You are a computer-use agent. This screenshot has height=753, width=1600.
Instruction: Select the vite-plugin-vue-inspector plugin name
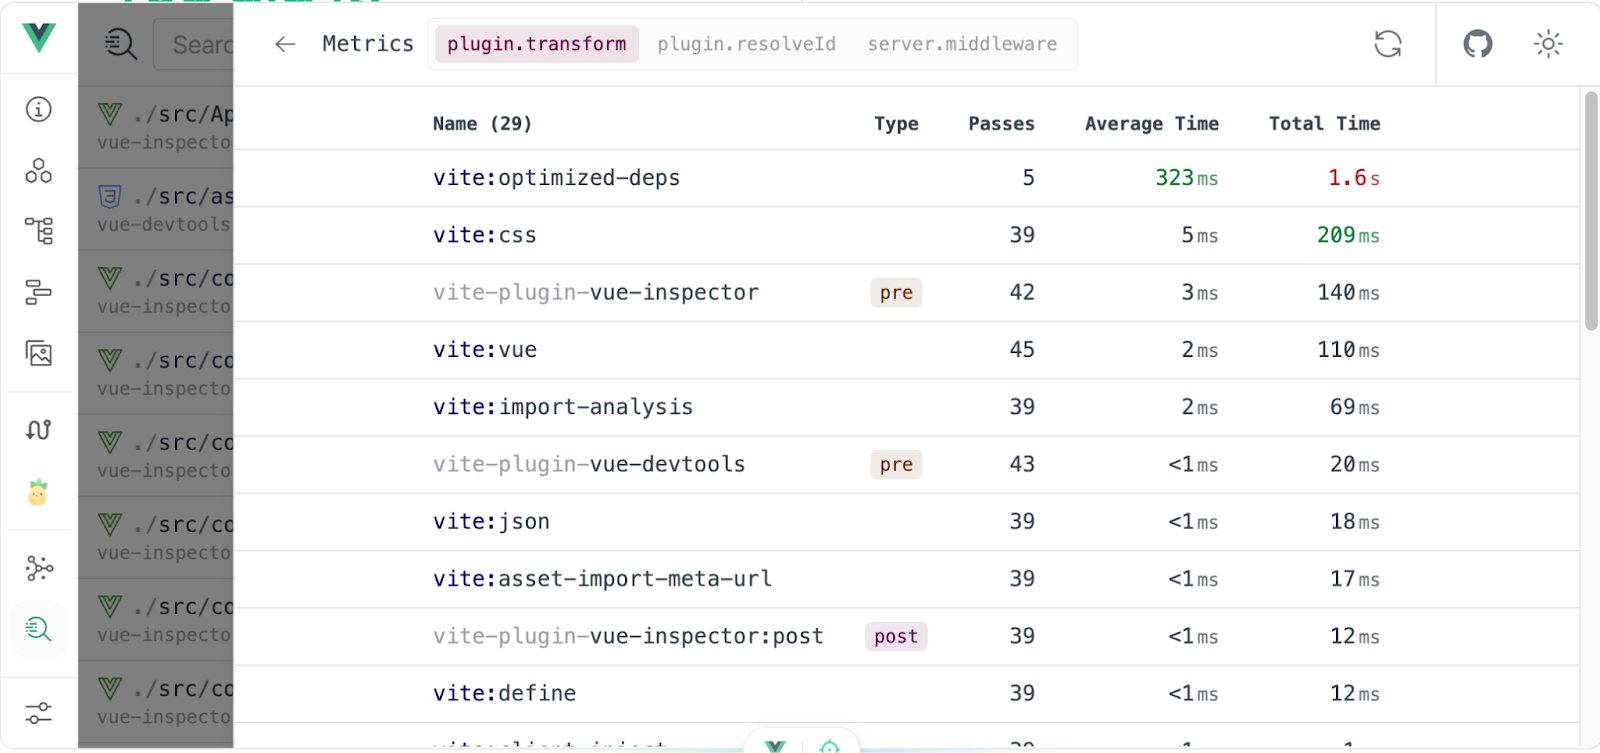pyautogui.click(x=596, y=293)
